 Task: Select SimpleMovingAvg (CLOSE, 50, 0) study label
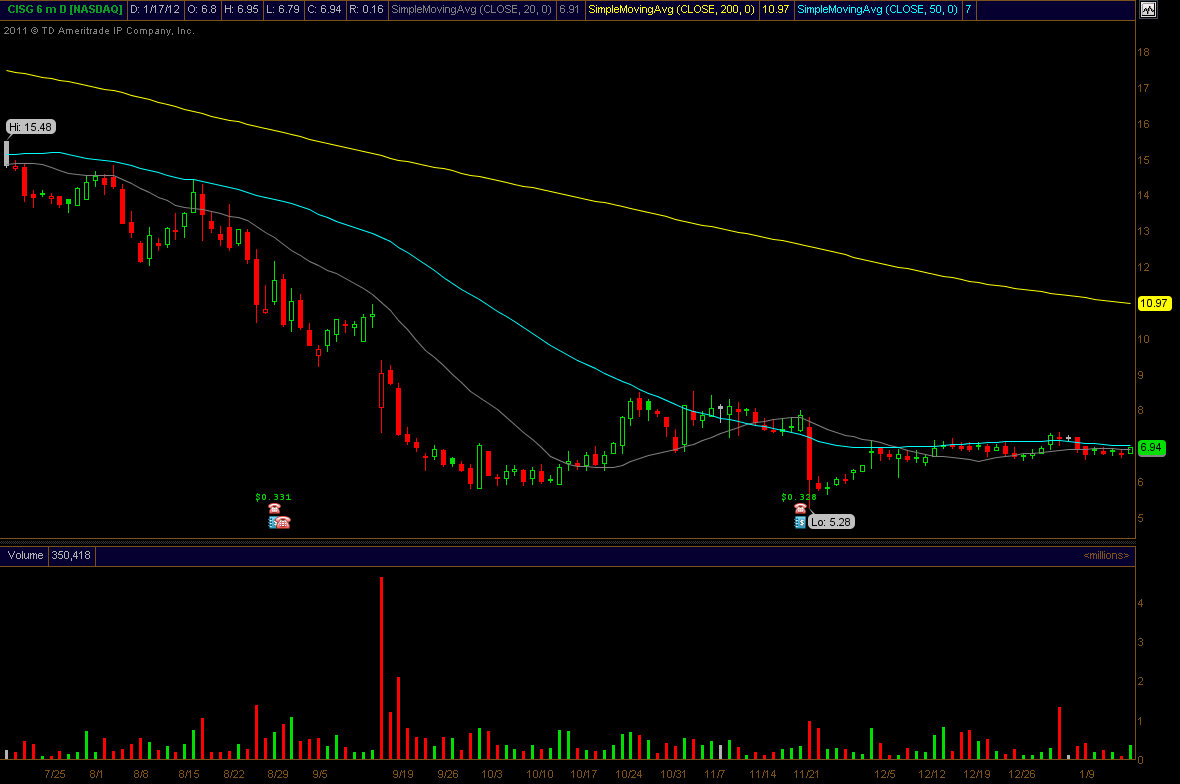click(877, 10)
